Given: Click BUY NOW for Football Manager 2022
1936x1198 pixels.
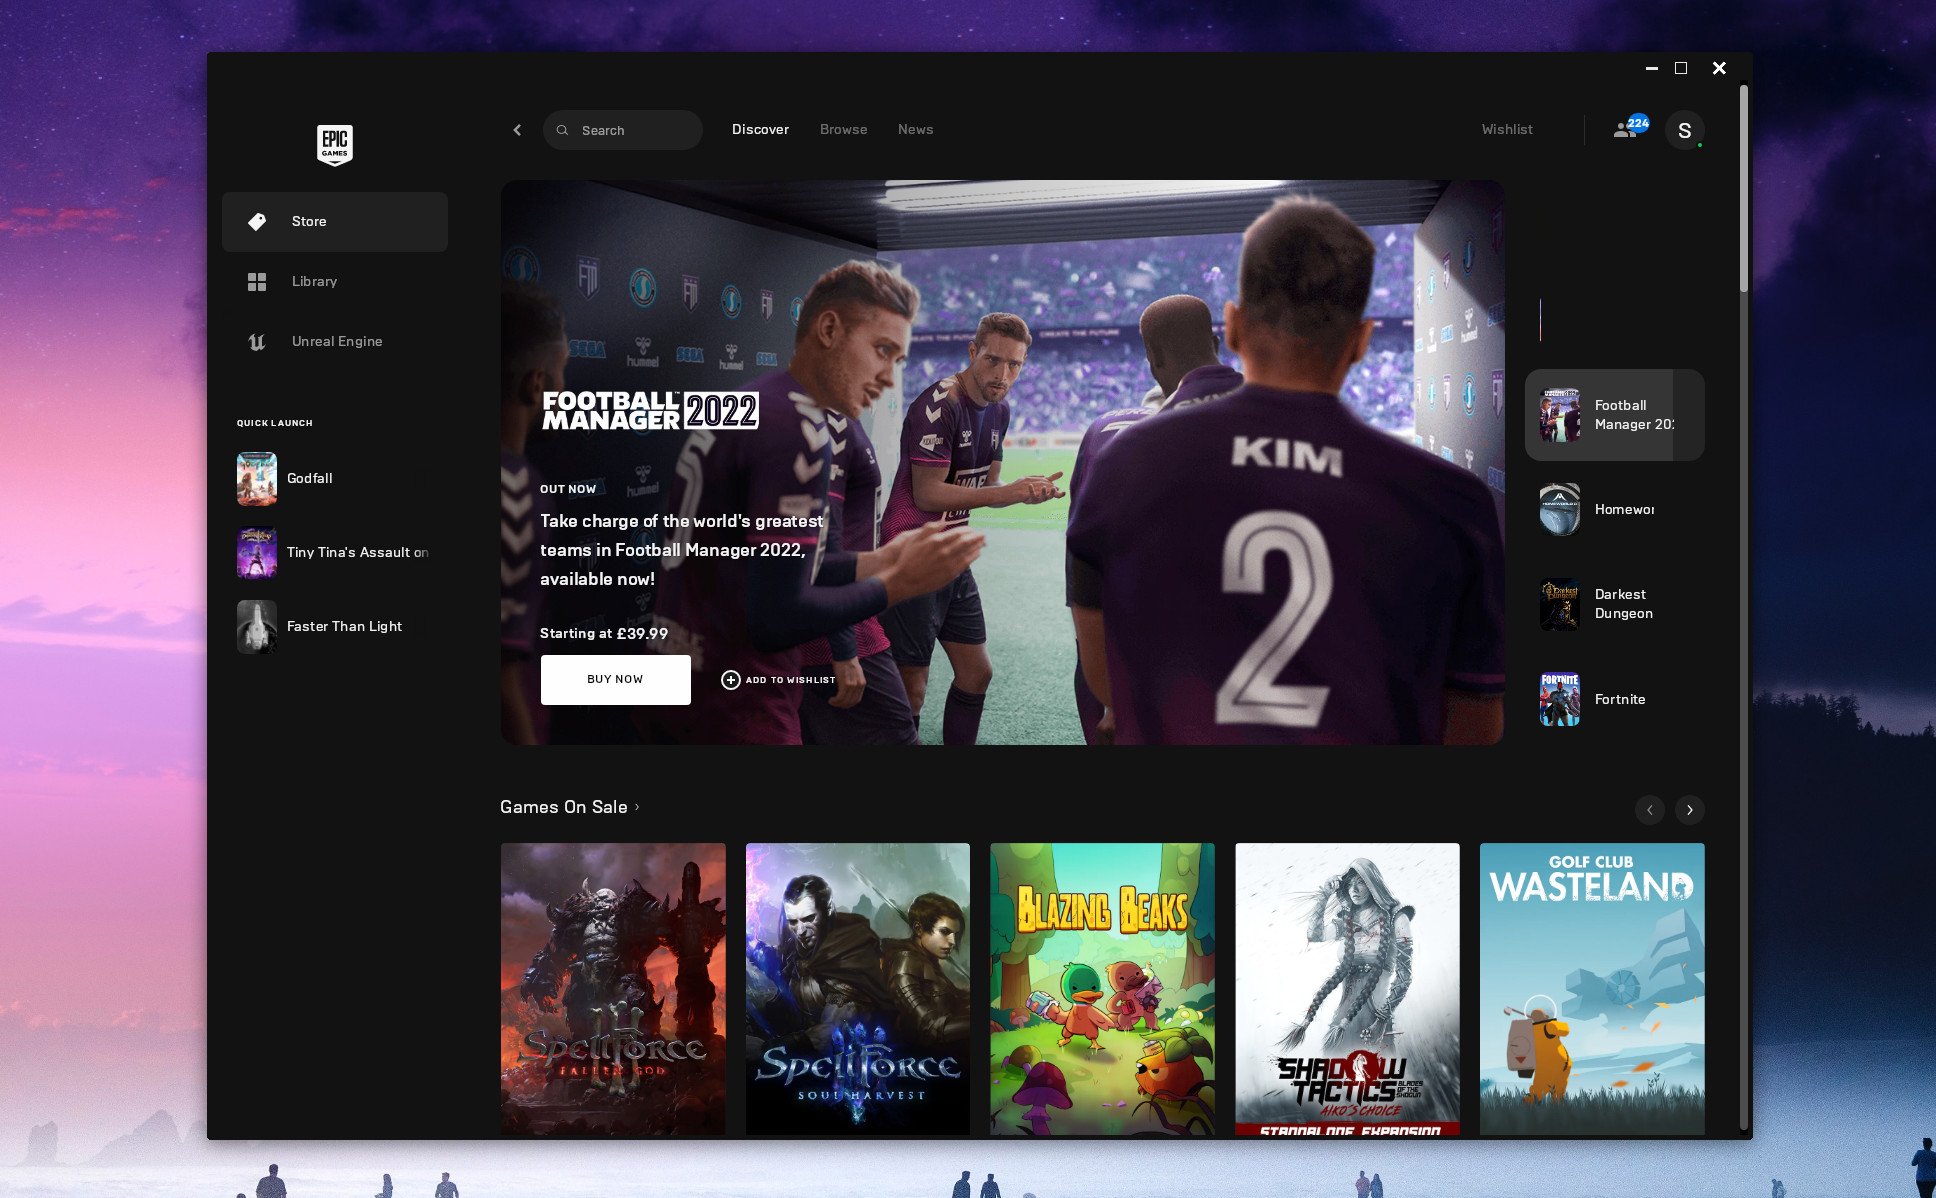Looking at the screenshot, I should pyautogui.click(x=615, y=679).
